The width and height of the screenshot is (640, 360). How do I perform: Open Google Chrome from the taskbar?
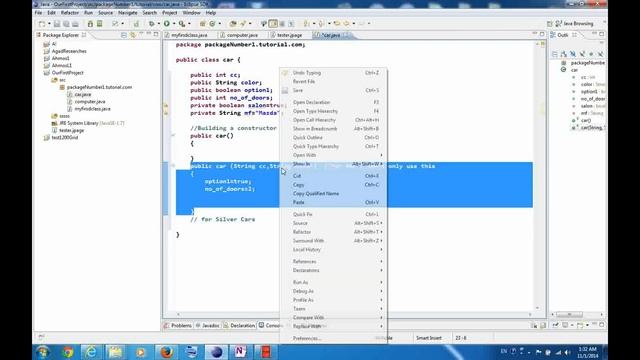(x=68, y=352)
